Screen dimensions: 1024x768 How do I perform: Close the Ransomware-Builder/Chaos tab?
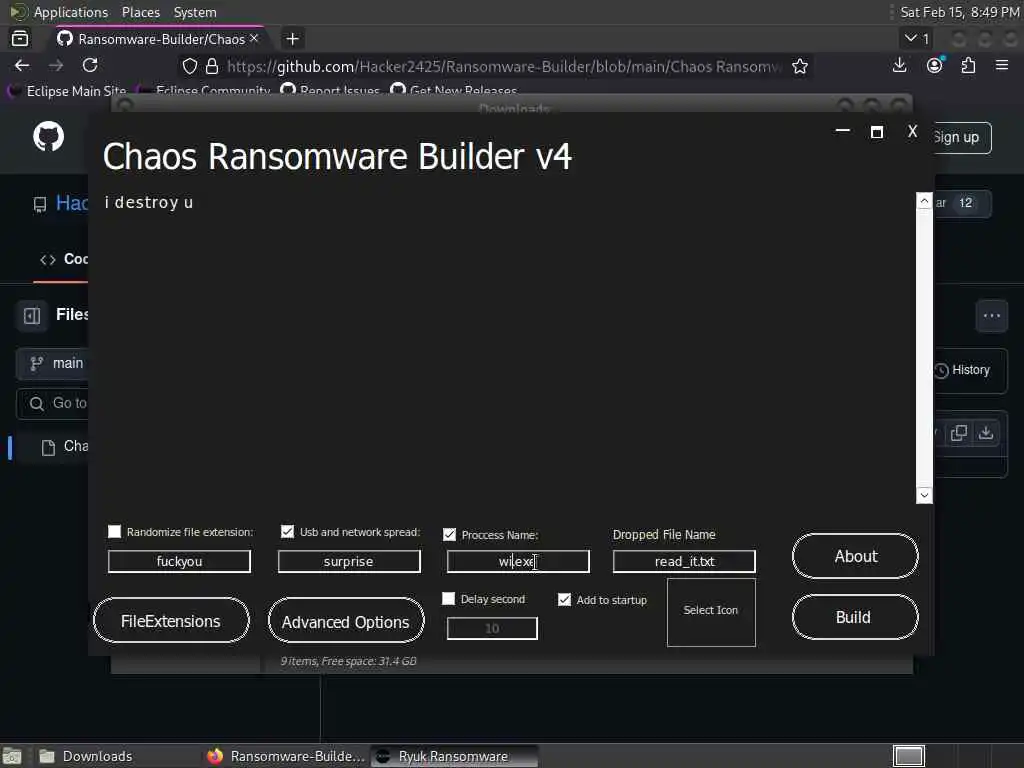click(x=254, y=39)
